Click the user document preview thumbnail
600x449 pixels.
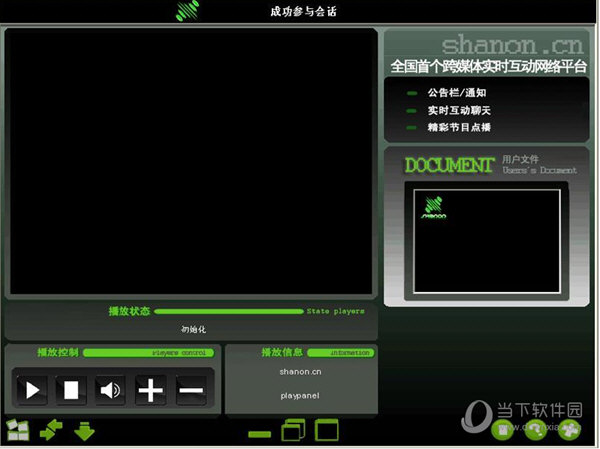(487, 241)
